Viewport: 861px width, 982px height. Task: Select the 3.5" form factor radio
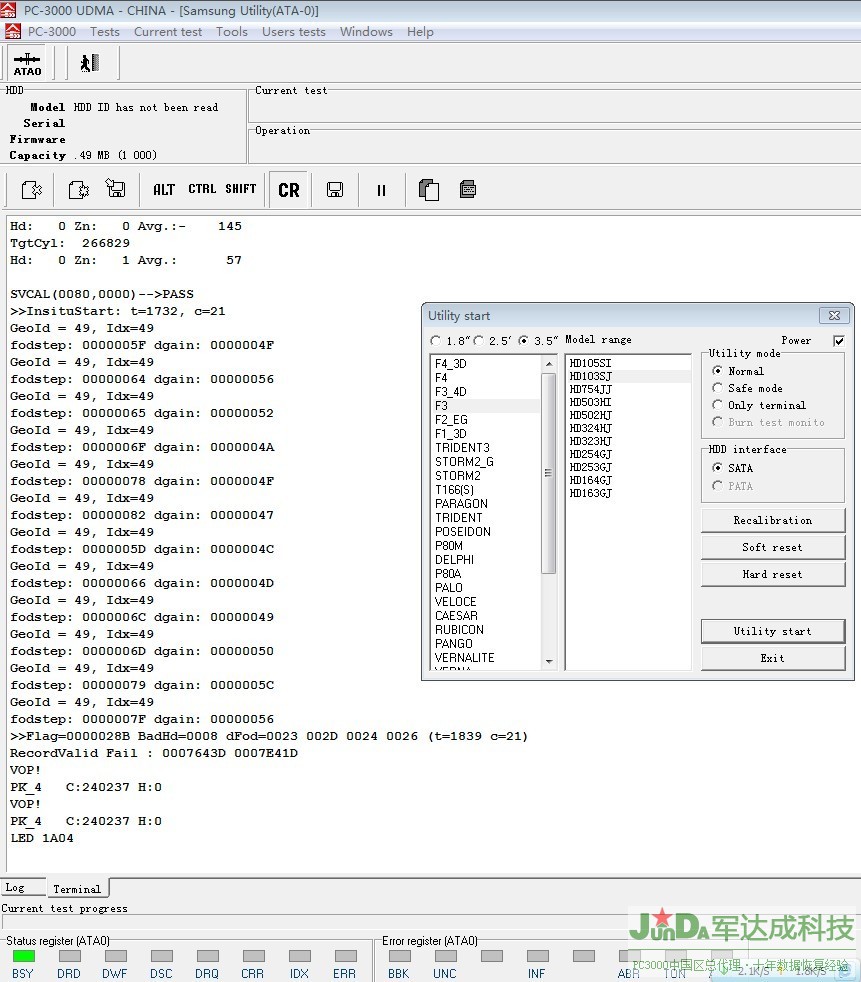click(x=523, y=341)
